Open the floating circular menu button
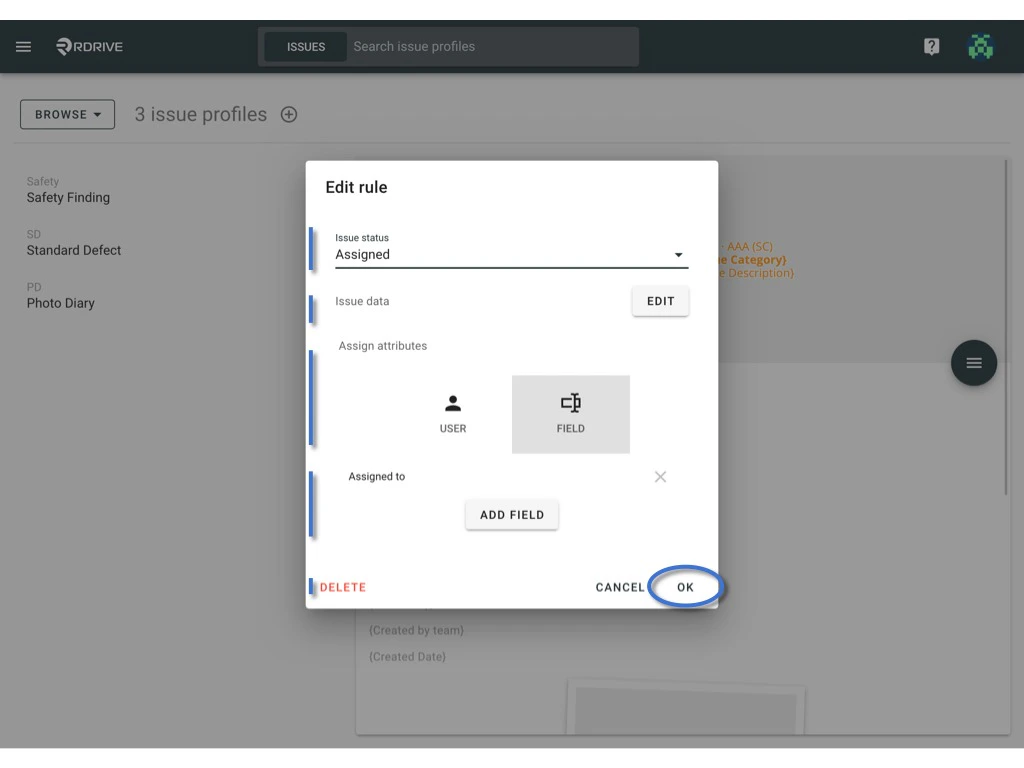 [973, 363]
